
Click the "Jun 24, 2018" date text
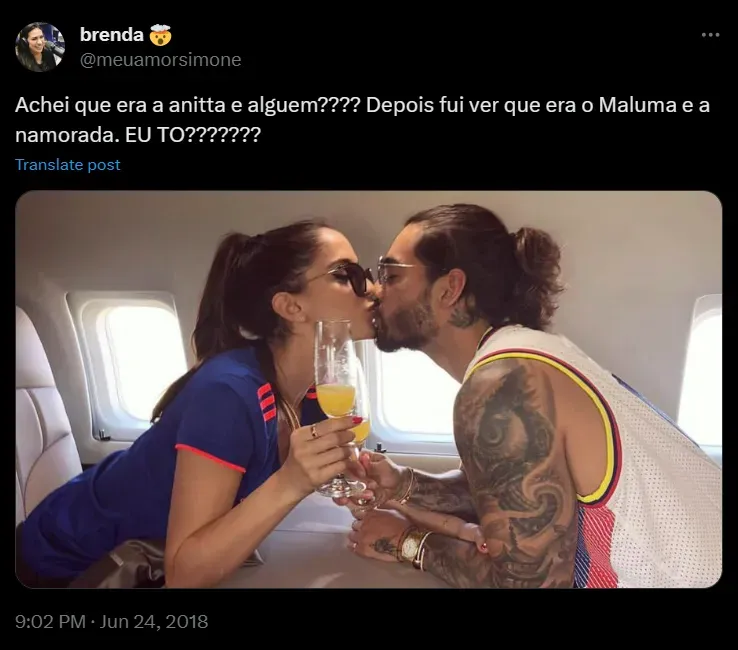(x=154, y=621)
